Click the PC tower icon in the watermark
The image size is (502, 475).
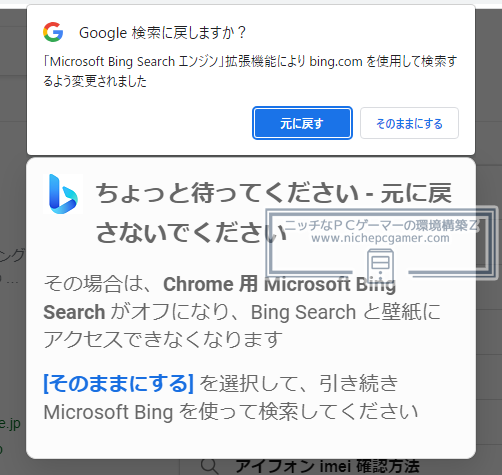point(380,266)
